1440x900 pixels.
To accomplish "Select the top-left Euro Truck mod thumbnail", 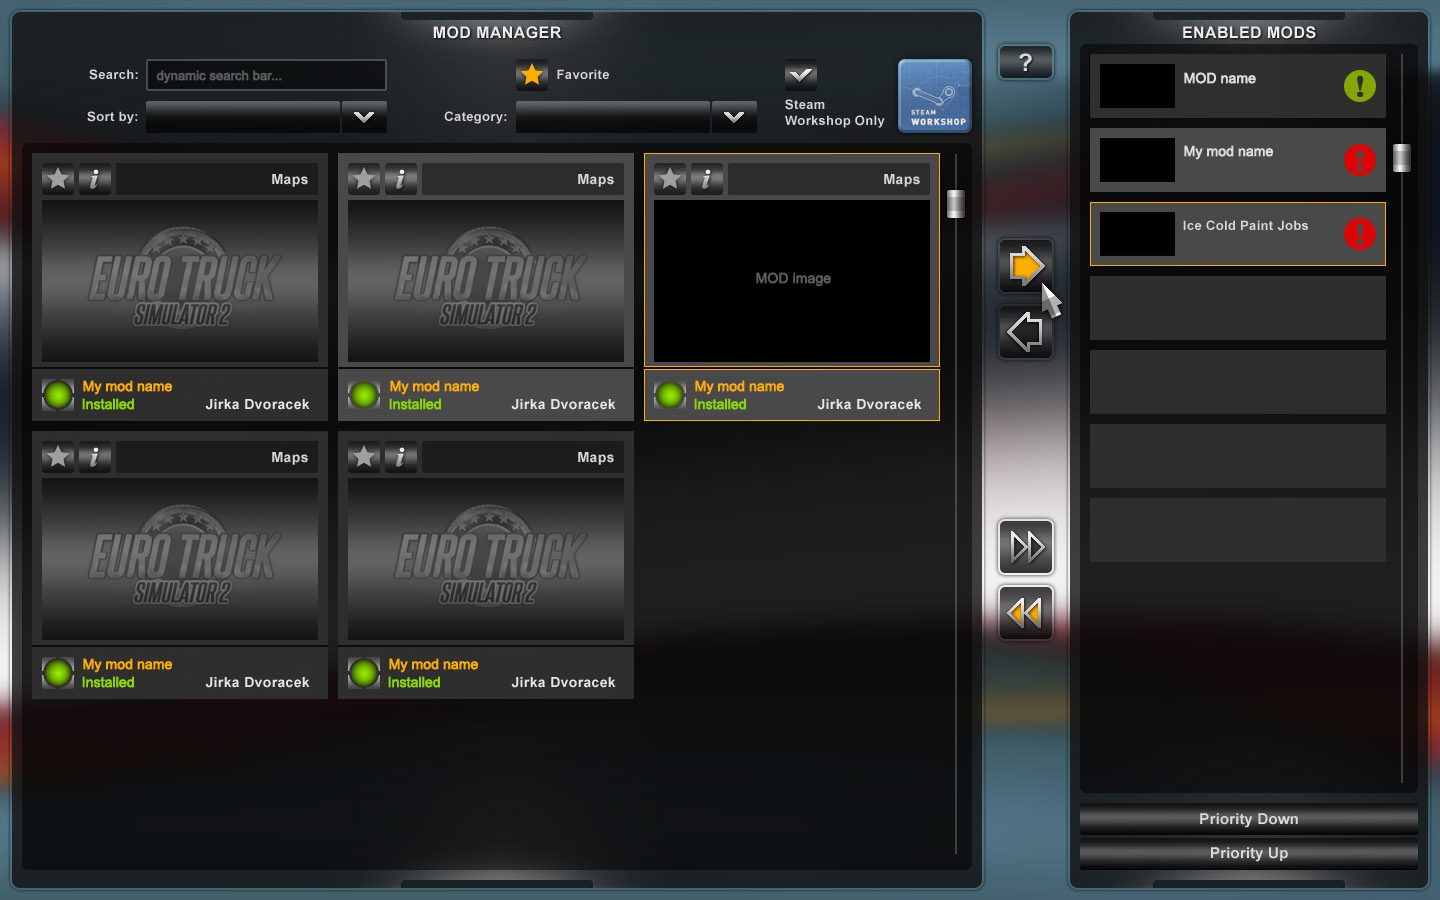I will click(180, 281).
